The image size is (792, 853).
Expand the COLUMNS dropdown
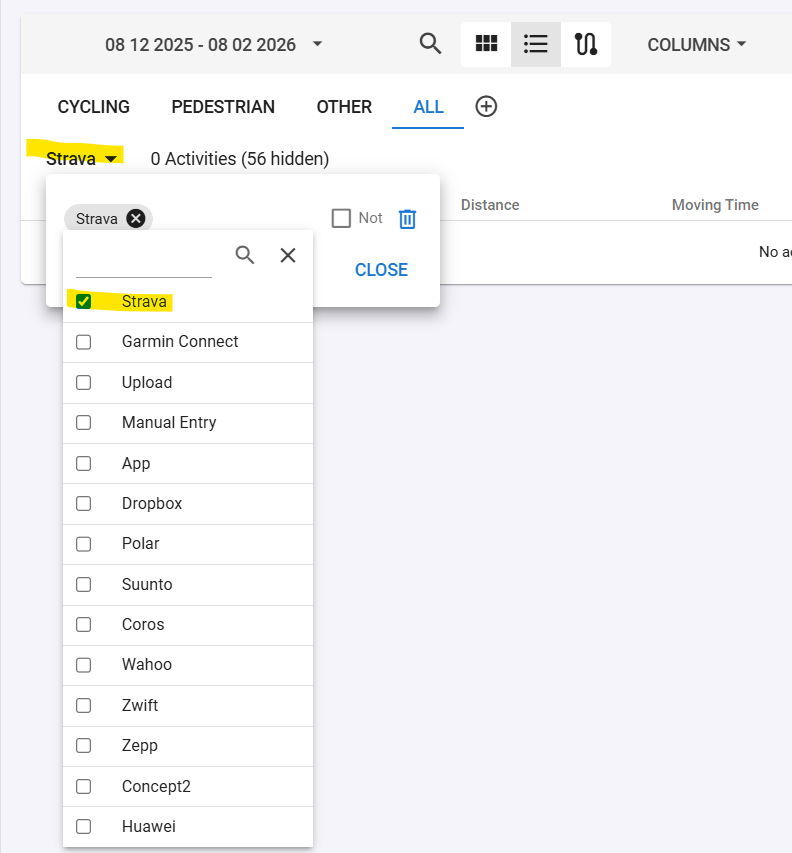[x=697, y=44]
